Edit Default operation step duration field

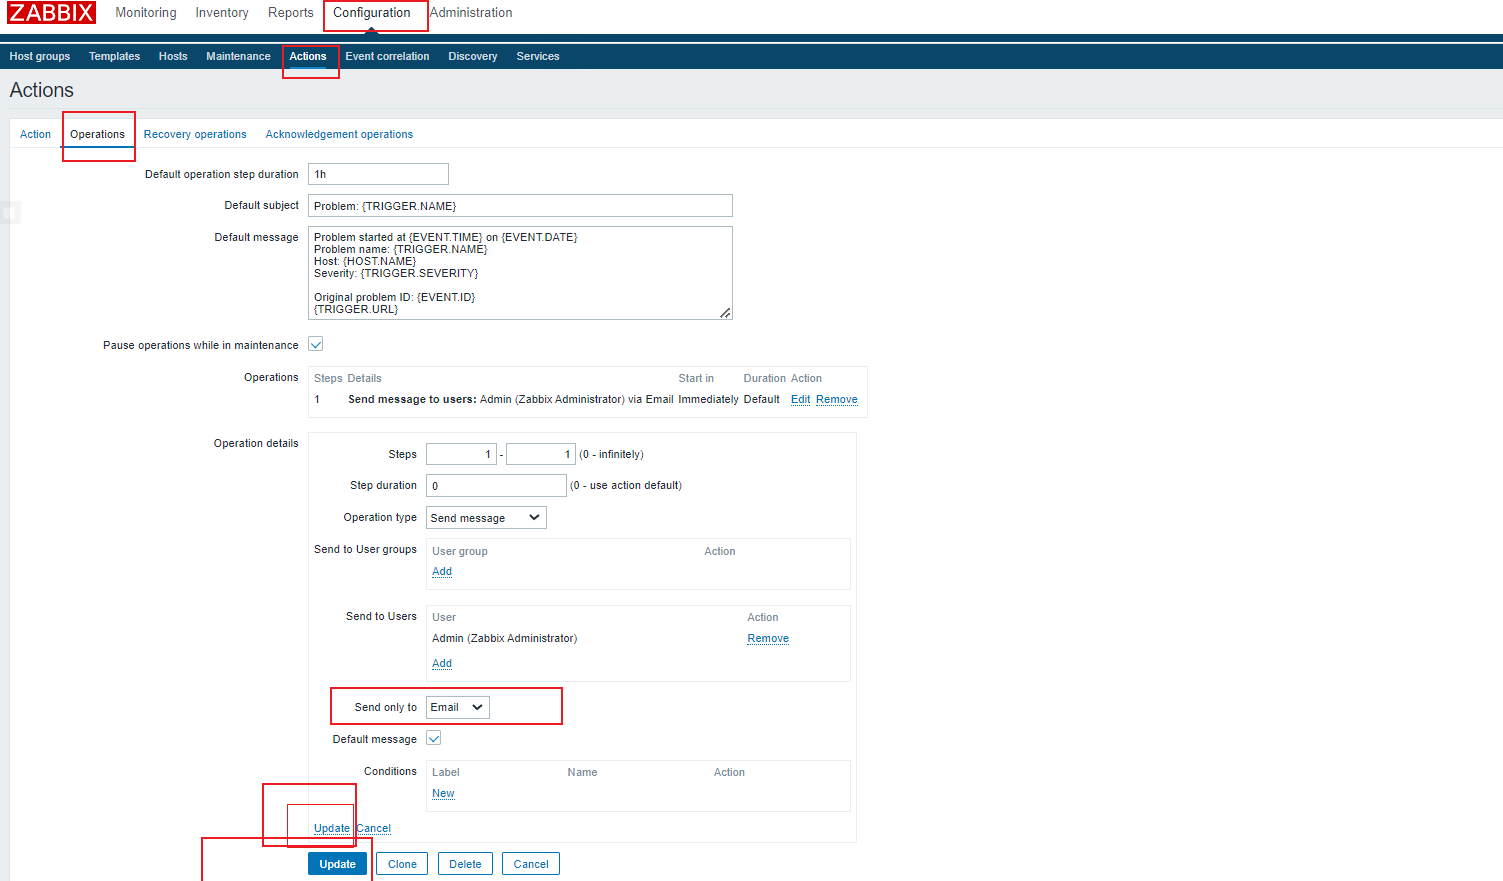(x=378, y=174)
